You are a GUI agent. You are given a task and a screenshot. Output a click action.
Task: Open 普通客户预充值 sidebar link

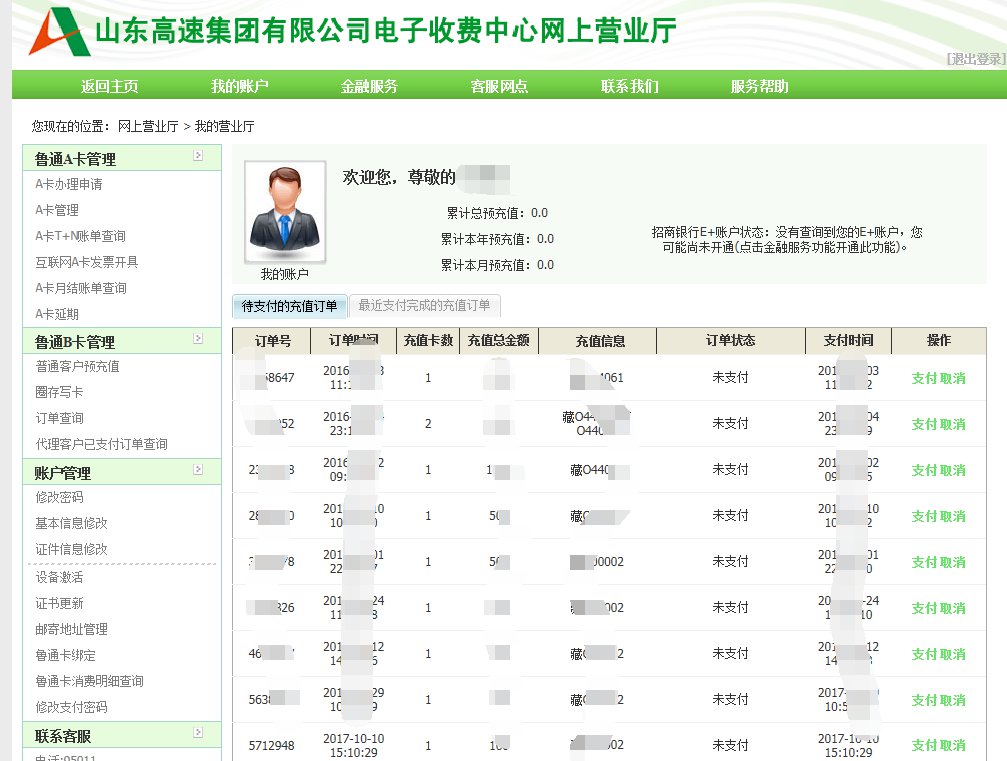pyautogui.click(x=77, y=367)
